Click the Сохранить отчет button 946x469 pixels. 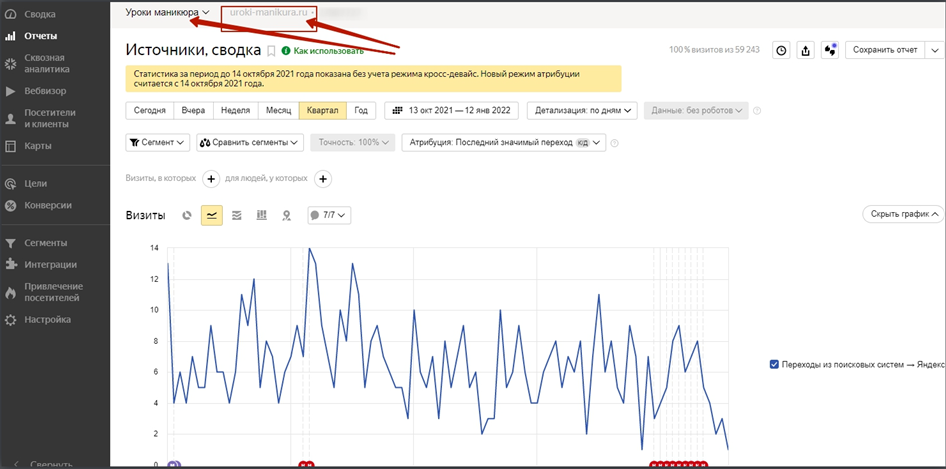[x=886, y=50]
